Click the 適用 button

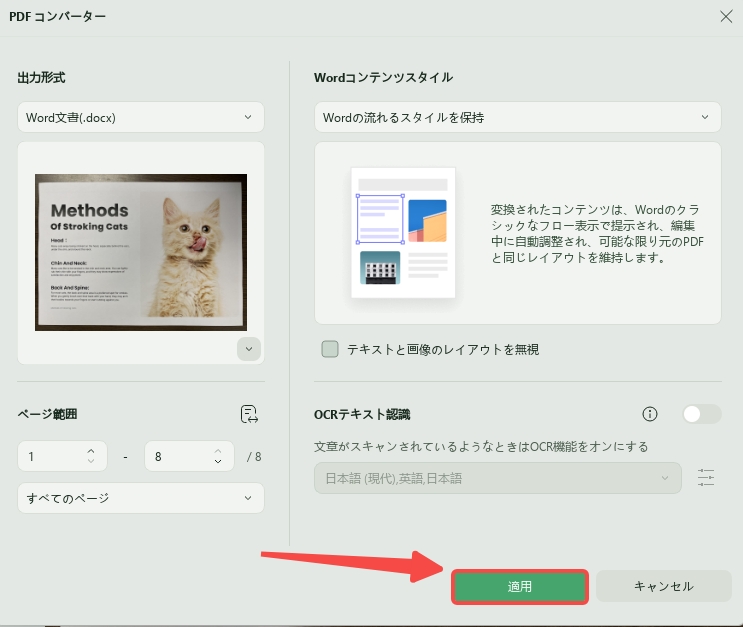pos(520,587)
